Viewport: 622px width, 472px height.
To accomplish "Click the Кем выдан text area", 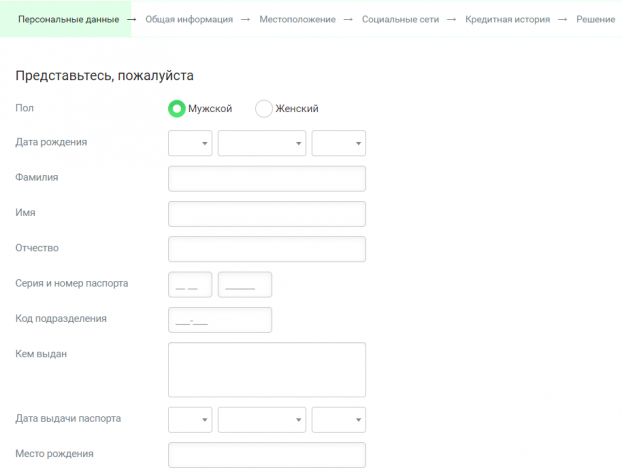I will pos(267,370).
